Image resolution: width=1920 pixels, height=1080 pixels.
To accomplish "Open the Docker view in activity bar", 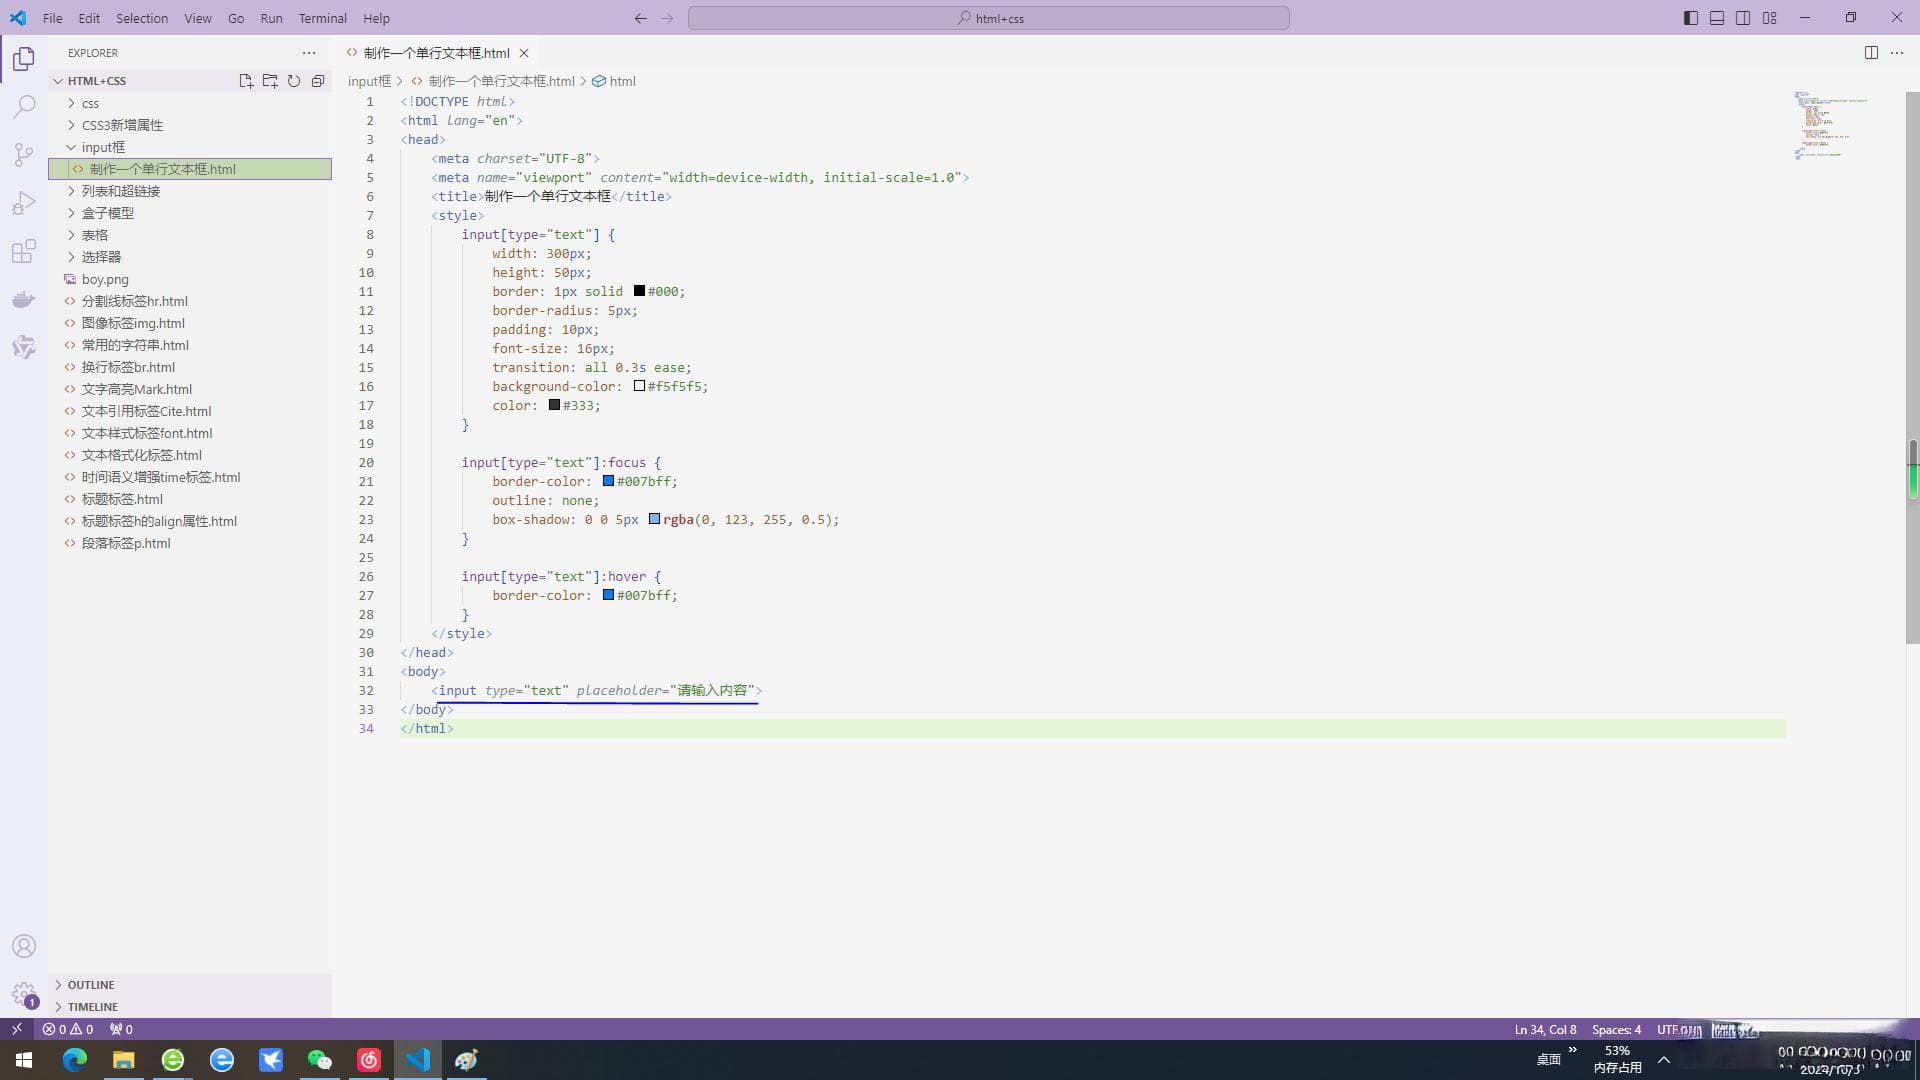I will coord(24,299).
